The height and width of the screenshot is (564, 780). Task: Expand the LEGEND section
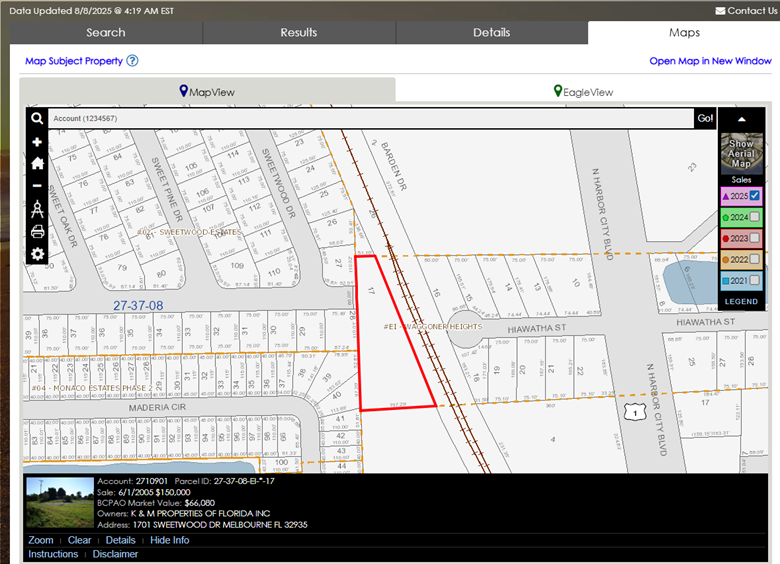(741, 301)
